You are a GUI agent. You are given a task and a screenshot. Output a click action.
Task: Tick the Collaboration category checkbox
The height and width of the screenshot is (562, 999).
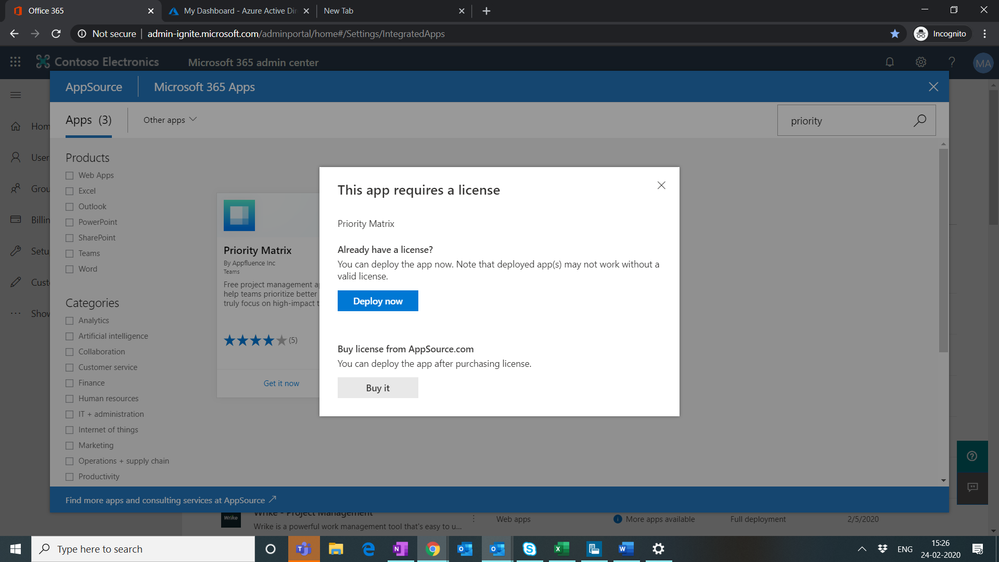point(69,352)
